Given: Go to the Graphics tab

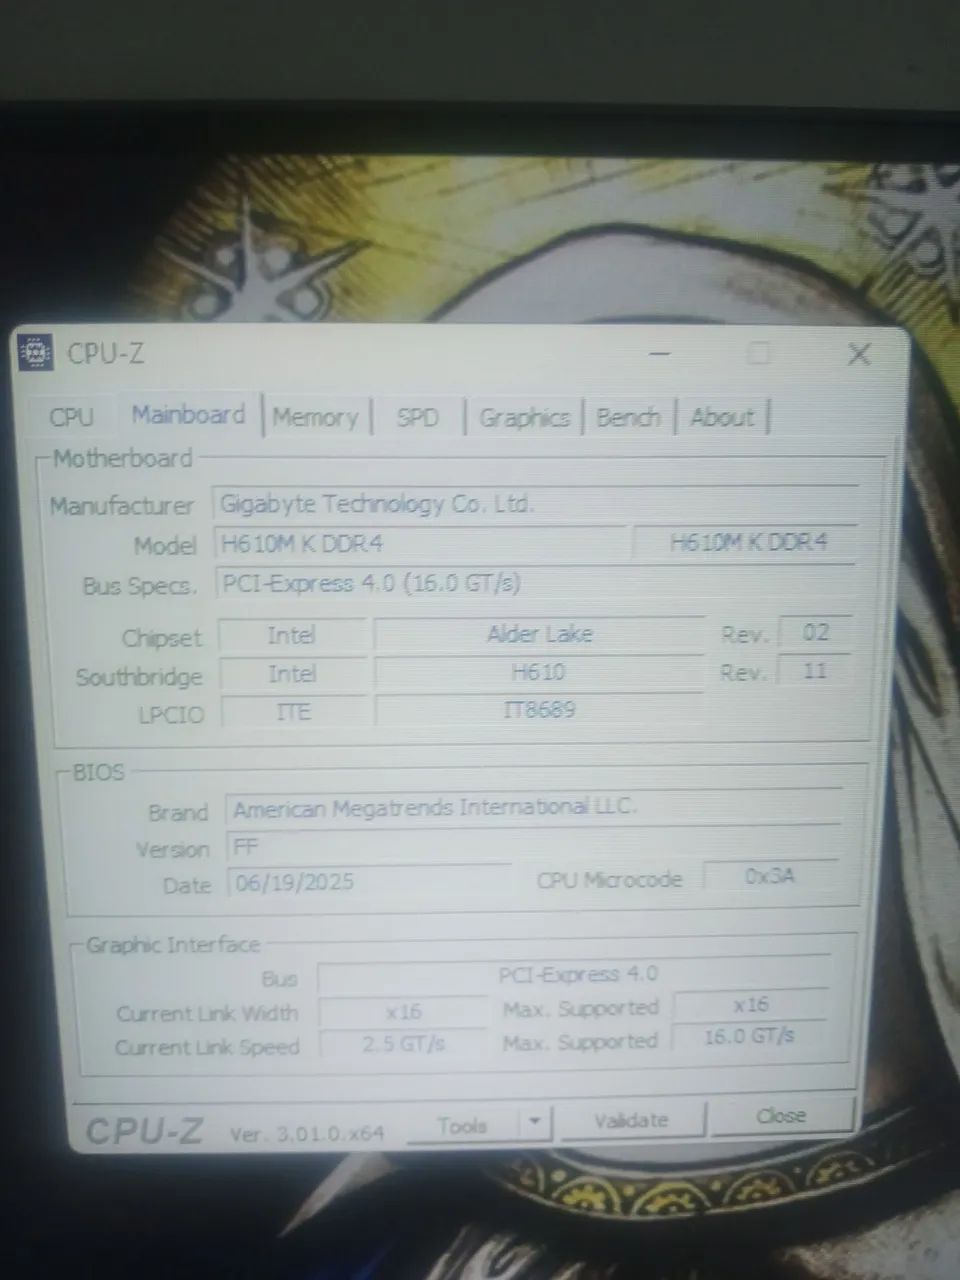Looking at the screenshot, I should tap(524, 417).
